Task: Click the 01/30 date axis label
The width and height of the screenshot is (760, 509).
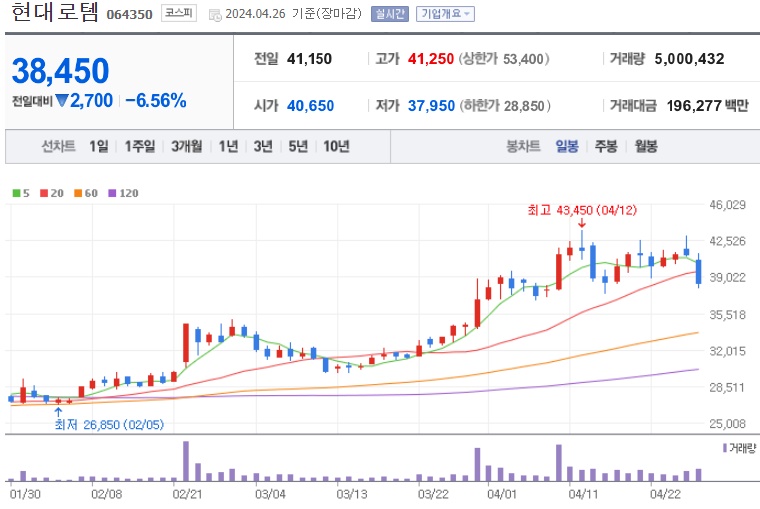Action: (x=25, y=494)
